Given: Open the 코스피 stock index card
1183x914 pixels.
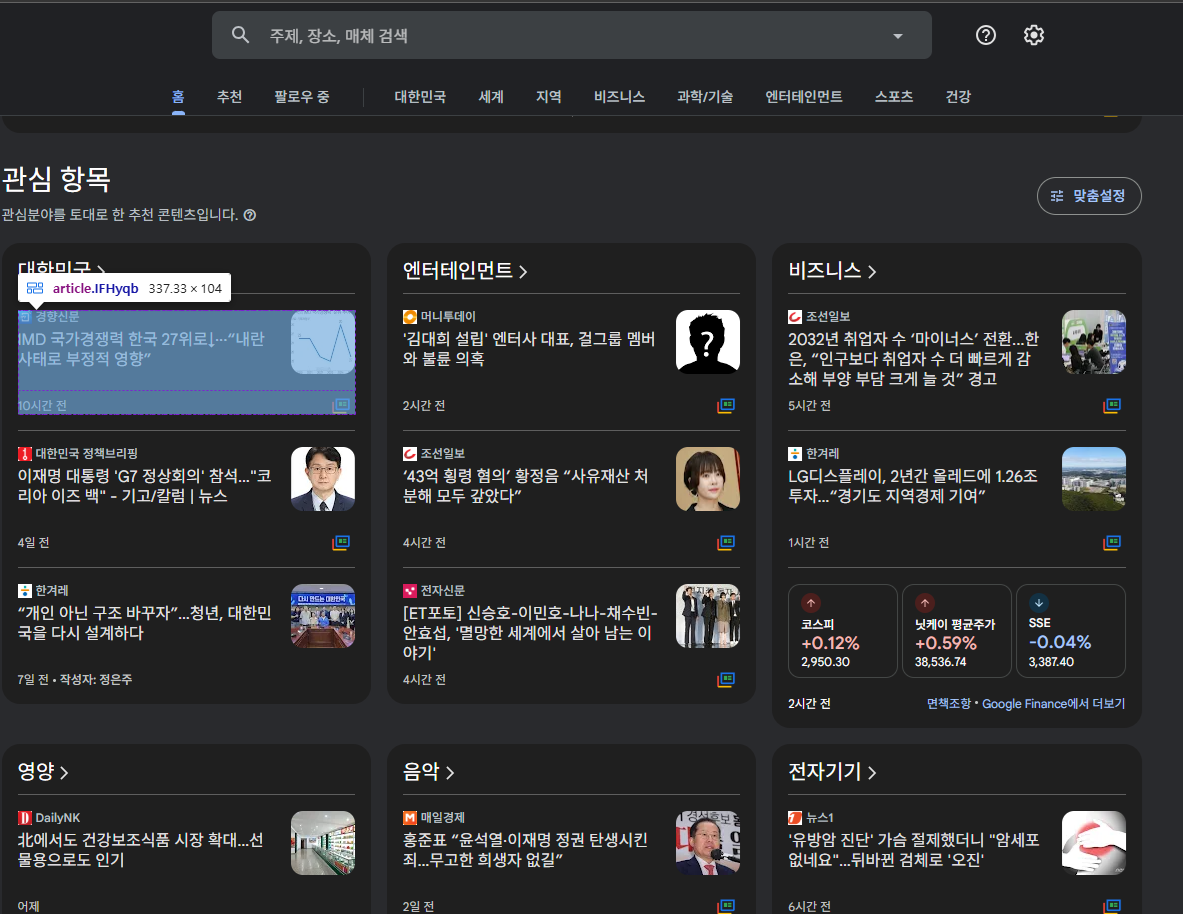Looking at the screenshot, I should click(x=843, y=631).
